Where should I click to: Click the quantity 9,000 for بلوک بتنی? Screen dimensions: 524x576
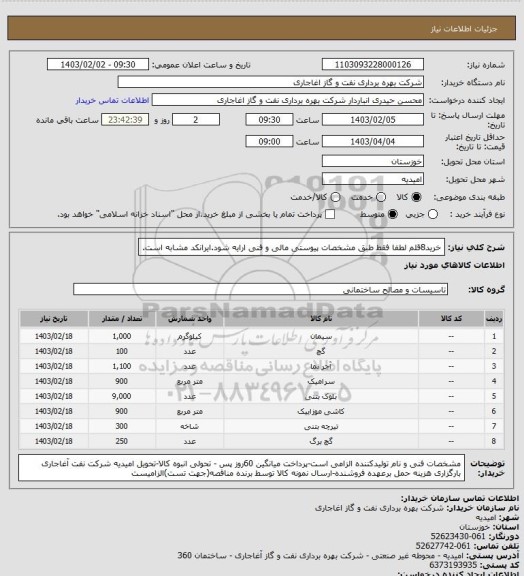coord(122,396)
